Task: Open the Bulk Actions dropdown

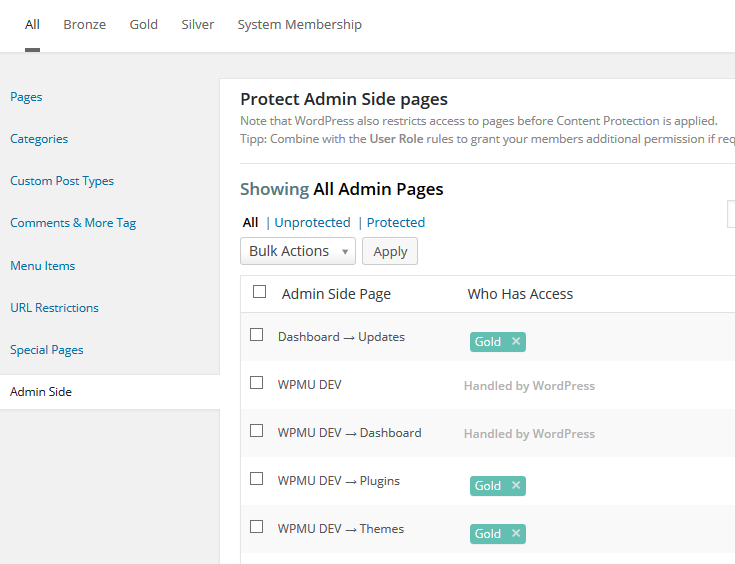Action: pos(298,251)
